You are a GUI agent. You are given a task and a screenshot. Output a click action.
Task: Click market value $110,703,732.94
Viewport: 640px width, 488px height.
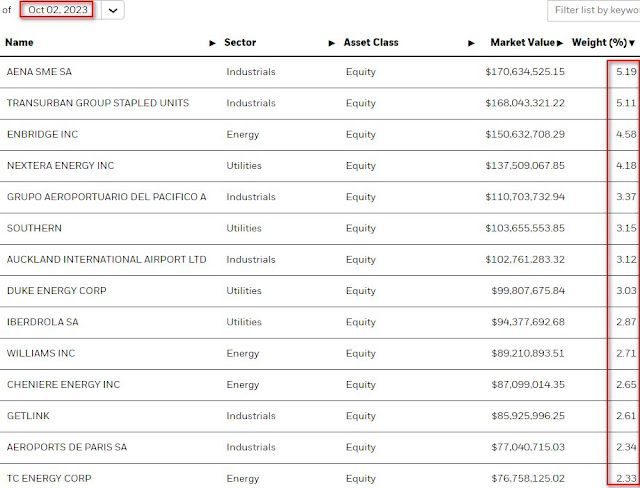coord(525,197)
